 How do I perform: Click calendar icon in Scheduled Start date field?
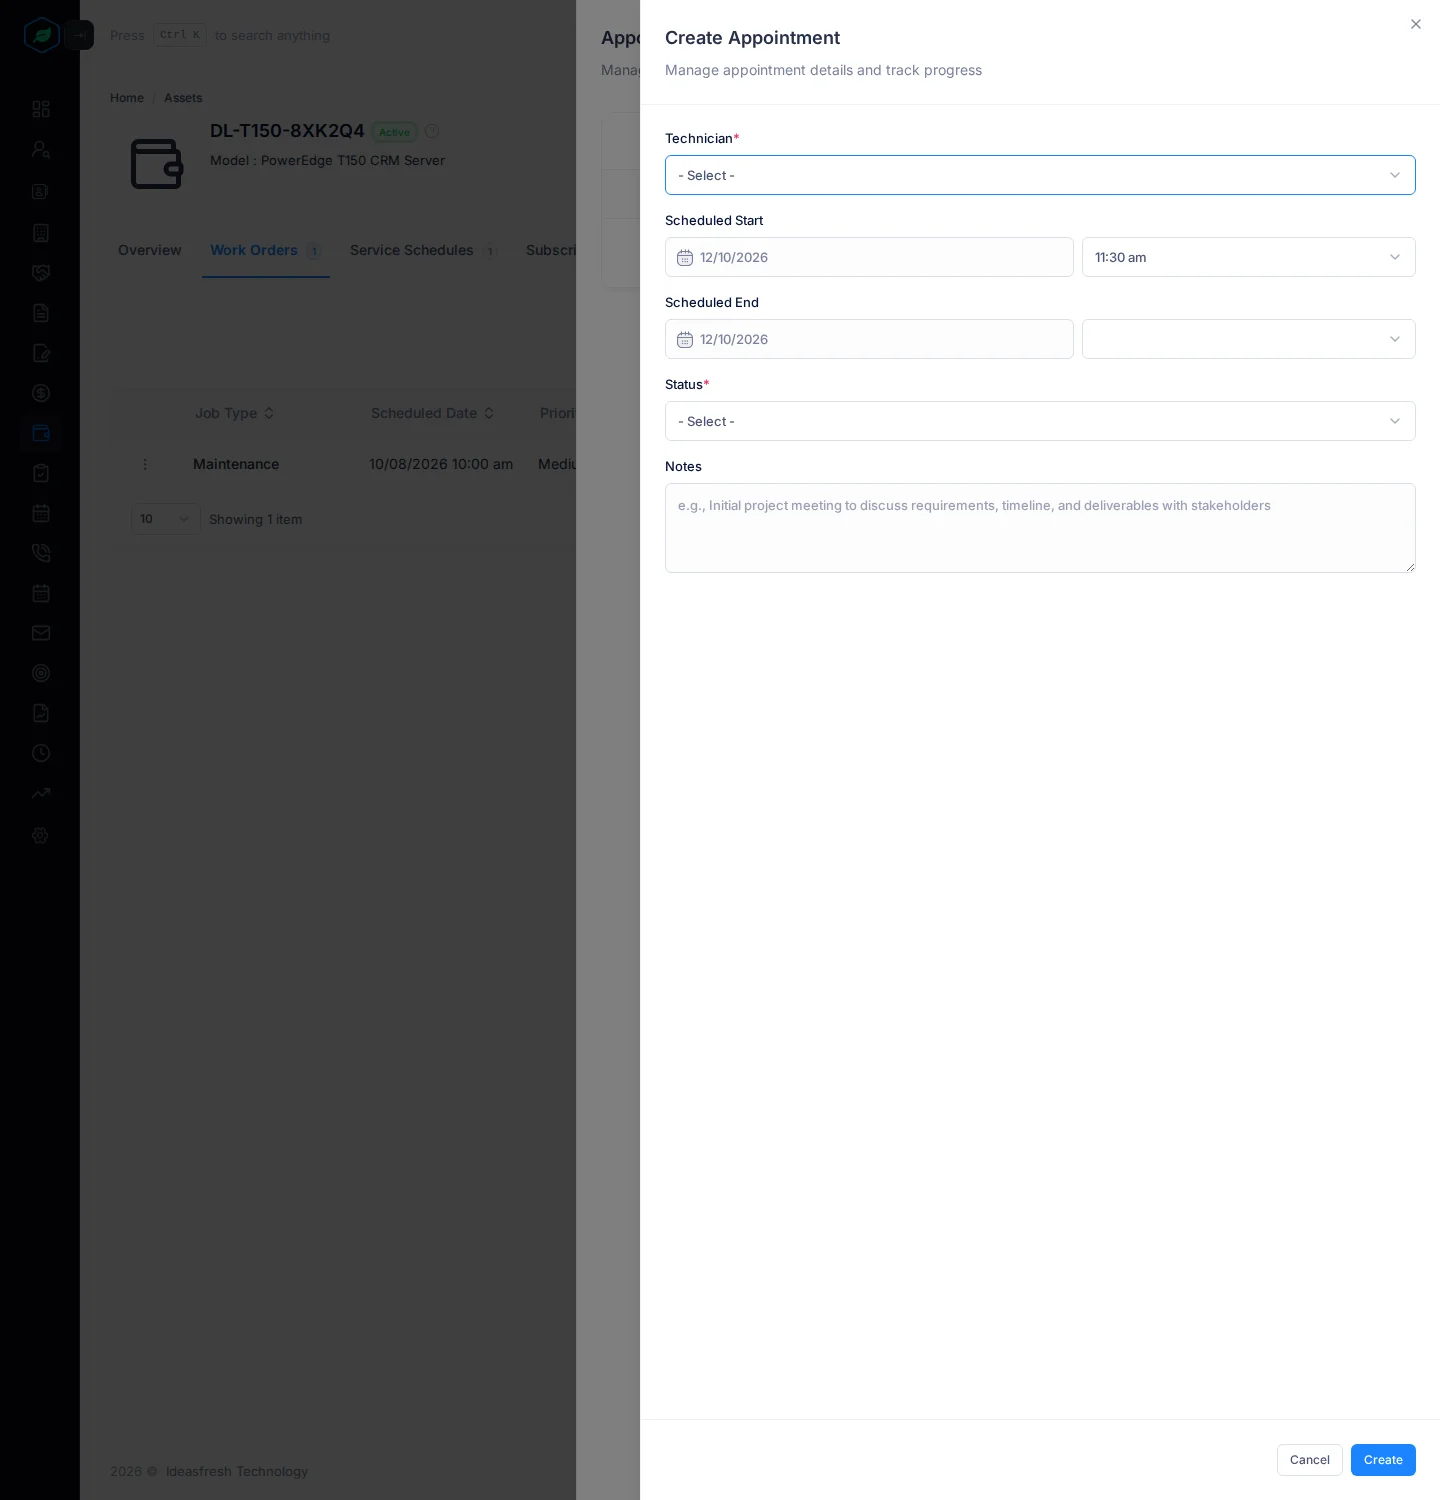coord(685,258)
